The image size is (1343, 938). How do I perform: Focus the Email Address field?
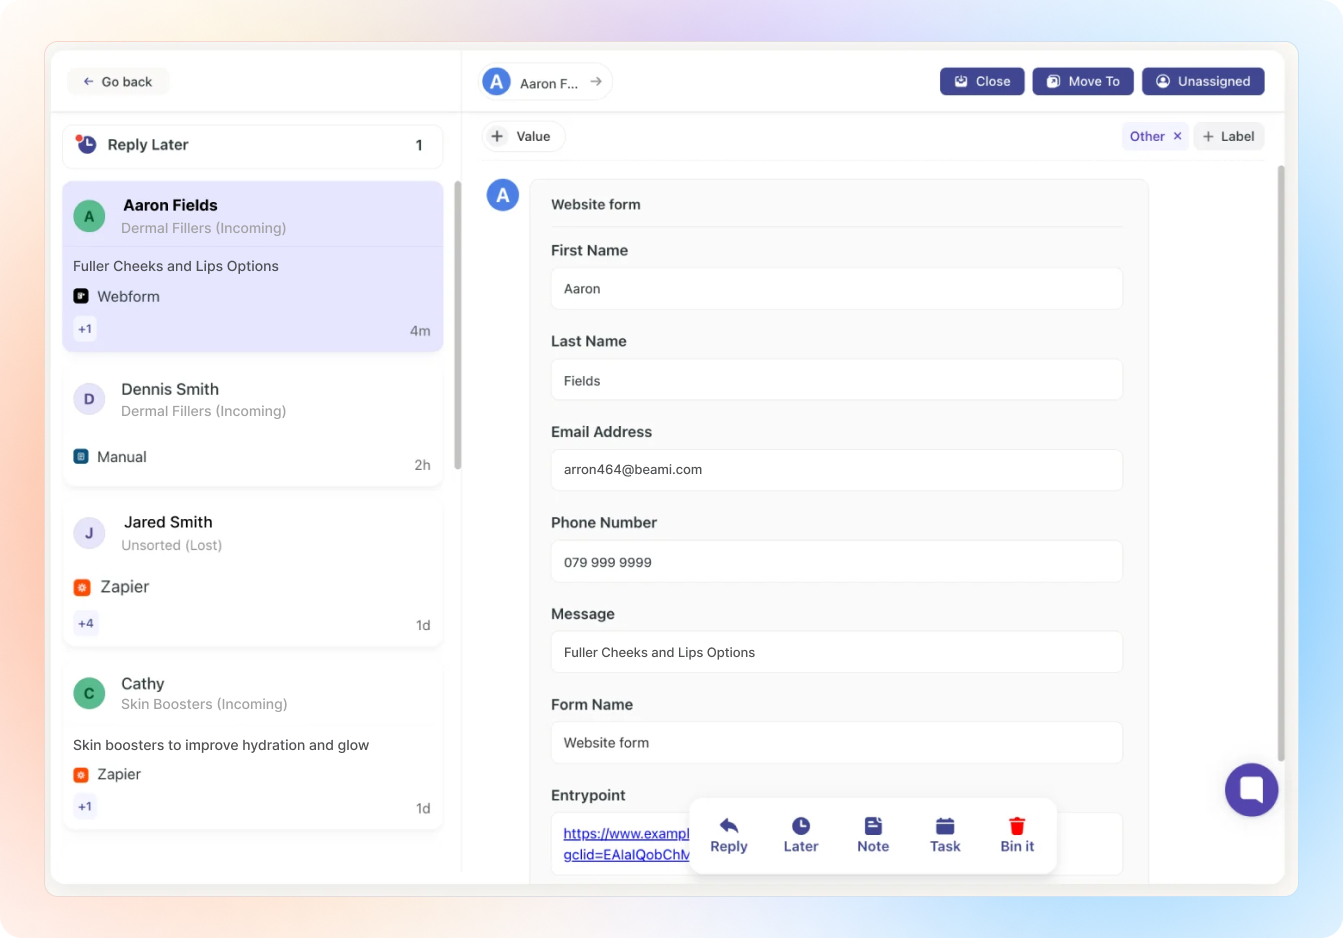837,470
